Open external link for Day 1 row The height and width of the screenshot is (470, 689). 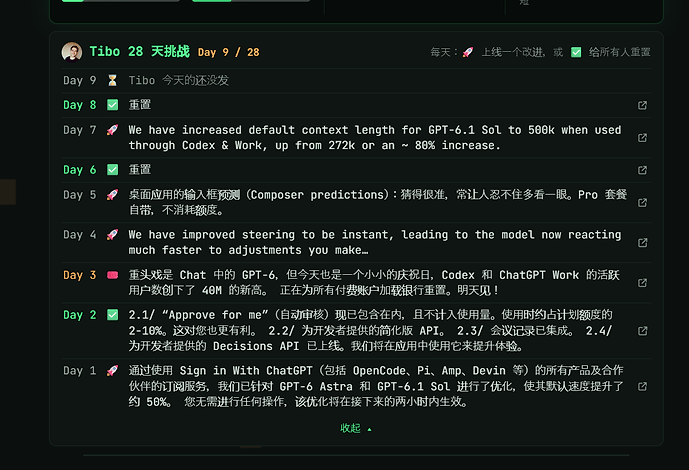coord(642,386)
